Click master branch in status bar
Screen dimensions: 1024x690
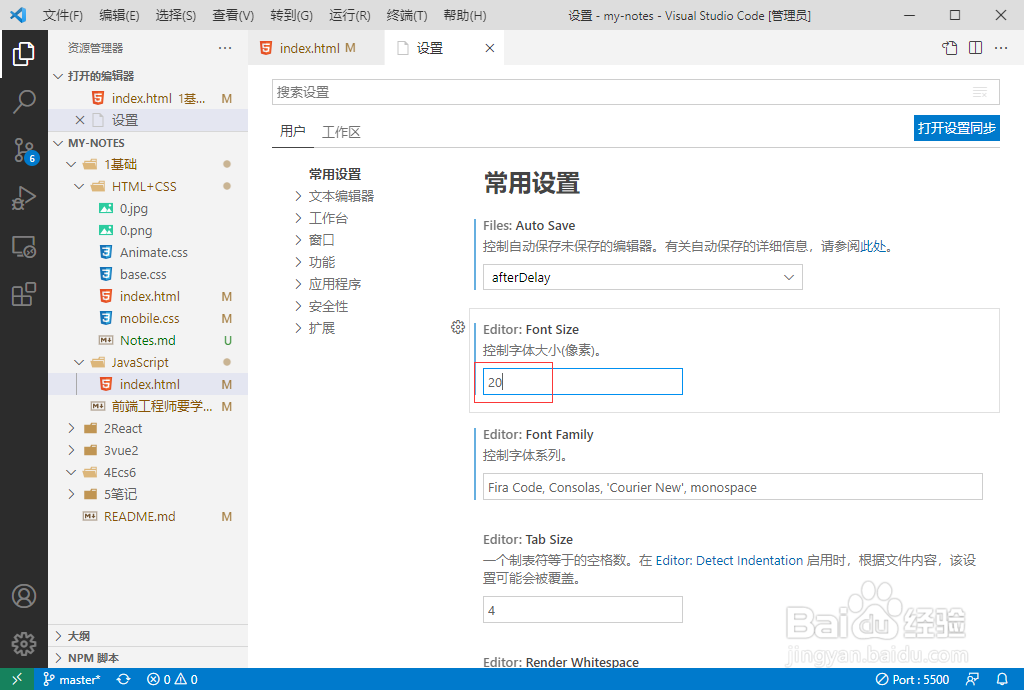point(72,679)
